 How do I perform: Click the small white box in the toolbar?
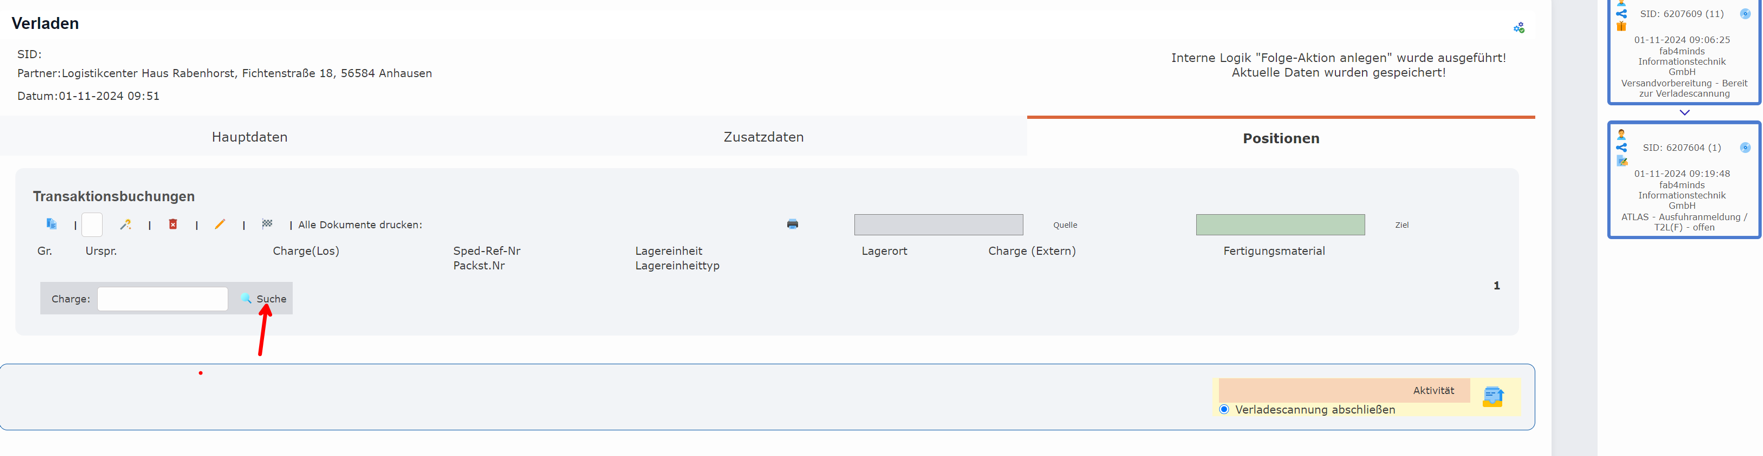click(92, 225)
